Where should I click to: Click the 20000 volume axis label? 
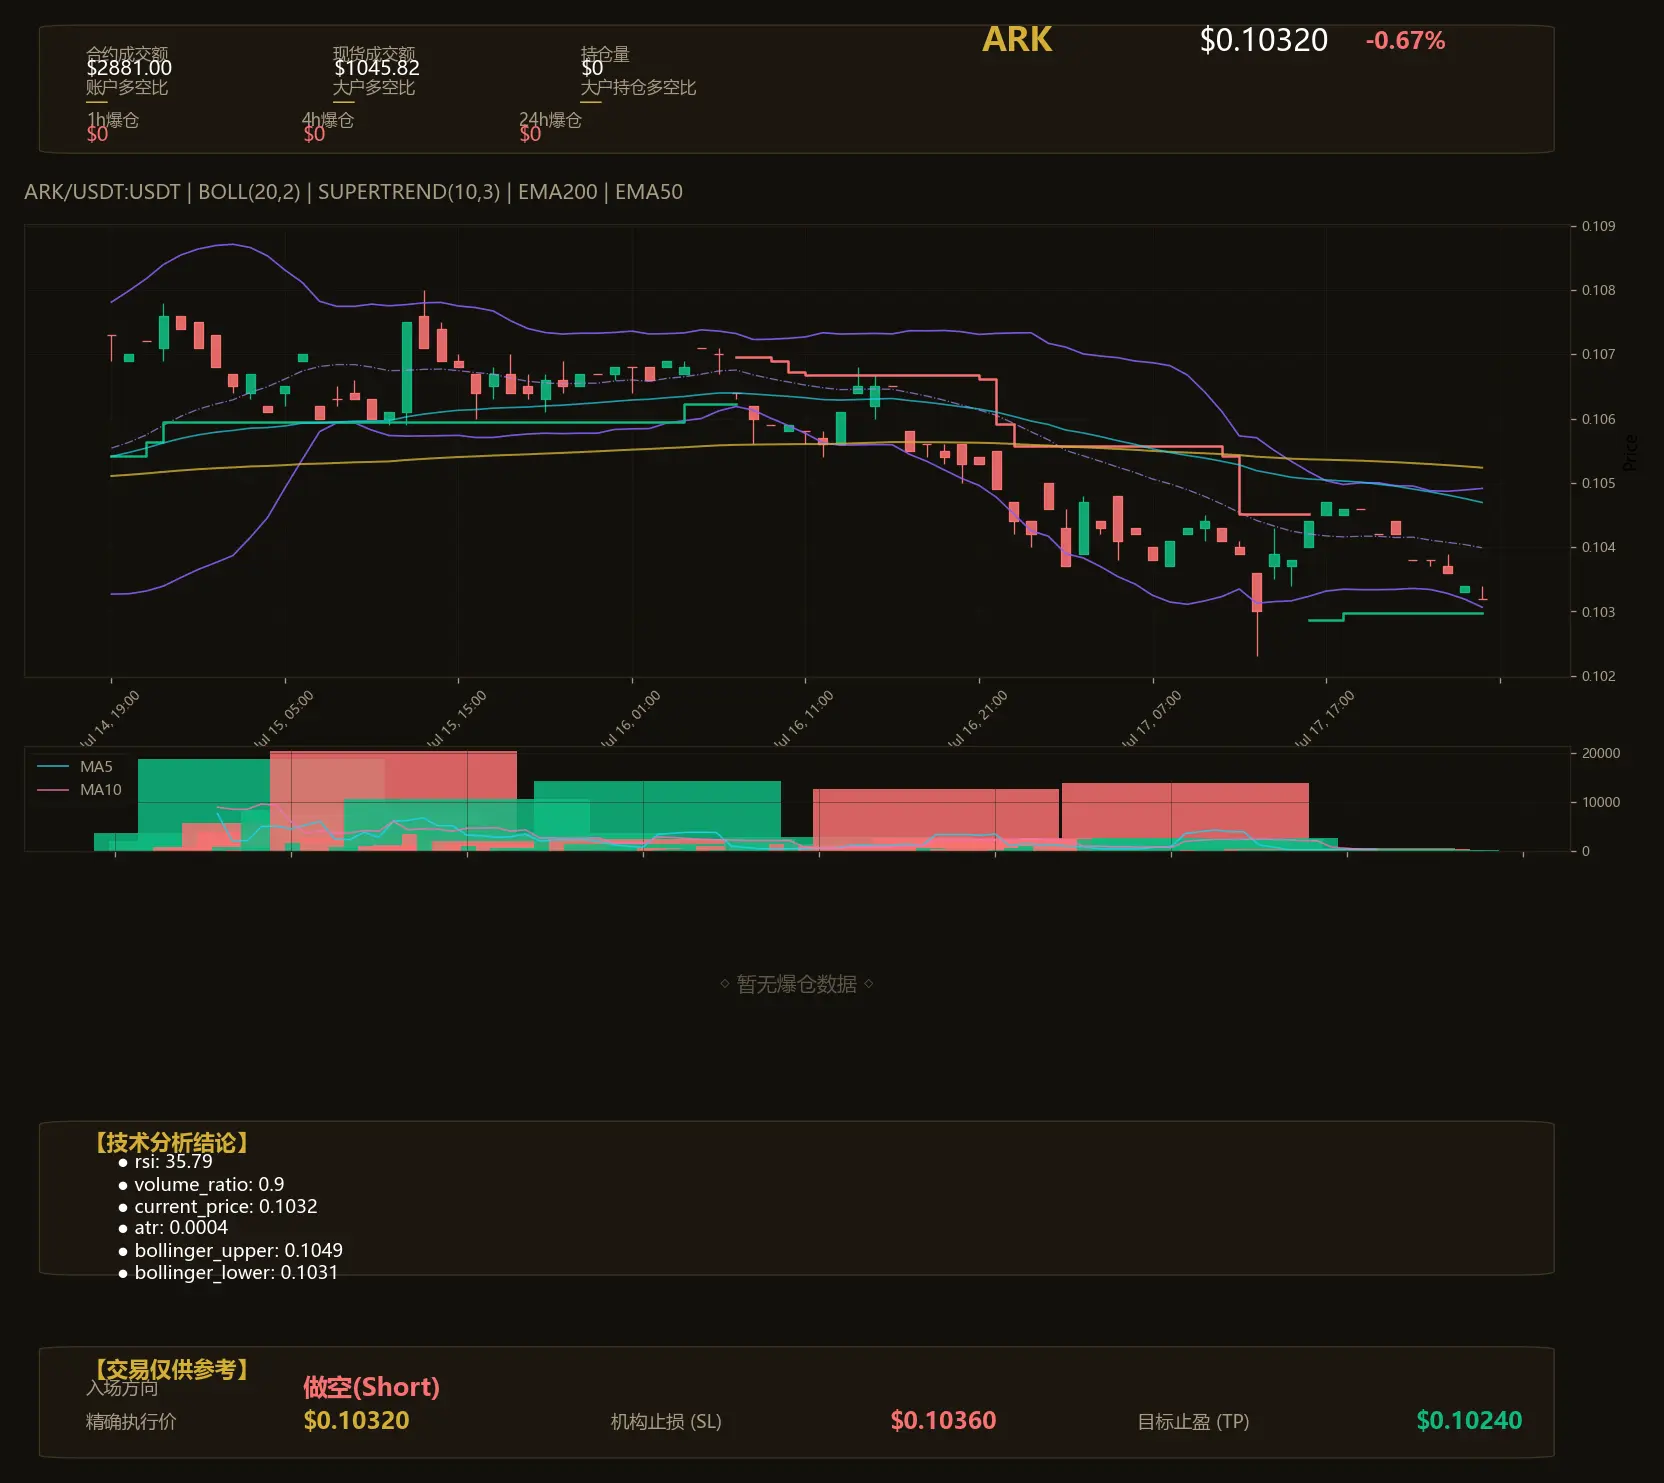[1600, 753]
